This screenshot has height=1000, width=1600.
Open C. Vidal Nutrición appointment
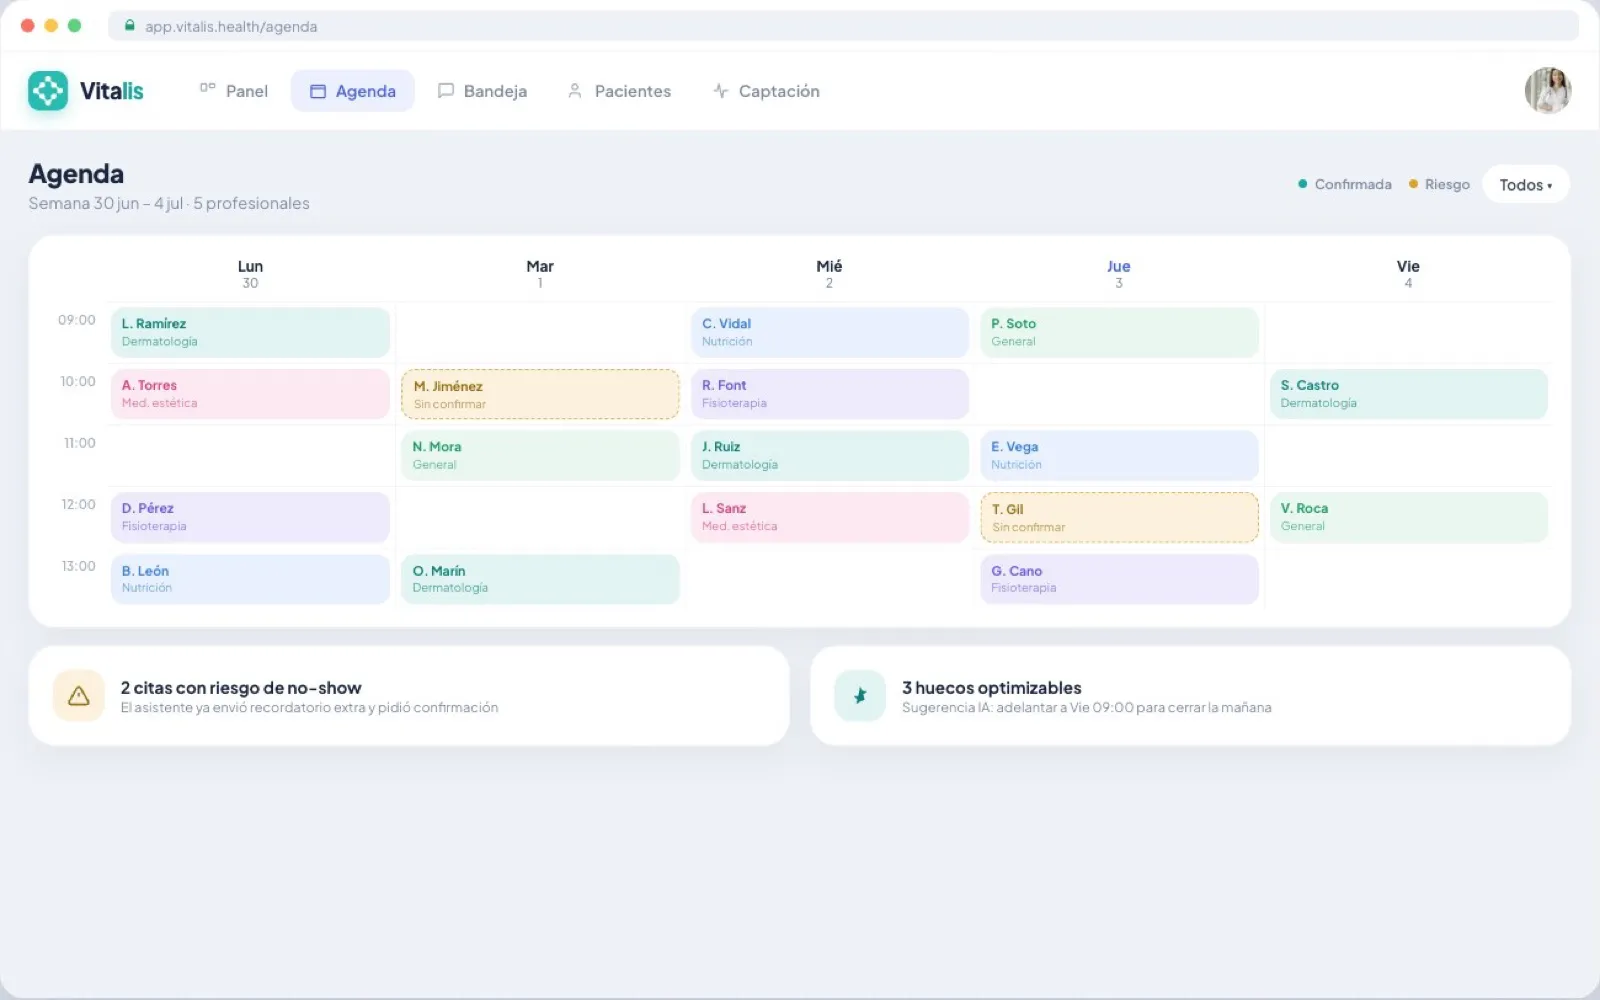pos(830,332)
